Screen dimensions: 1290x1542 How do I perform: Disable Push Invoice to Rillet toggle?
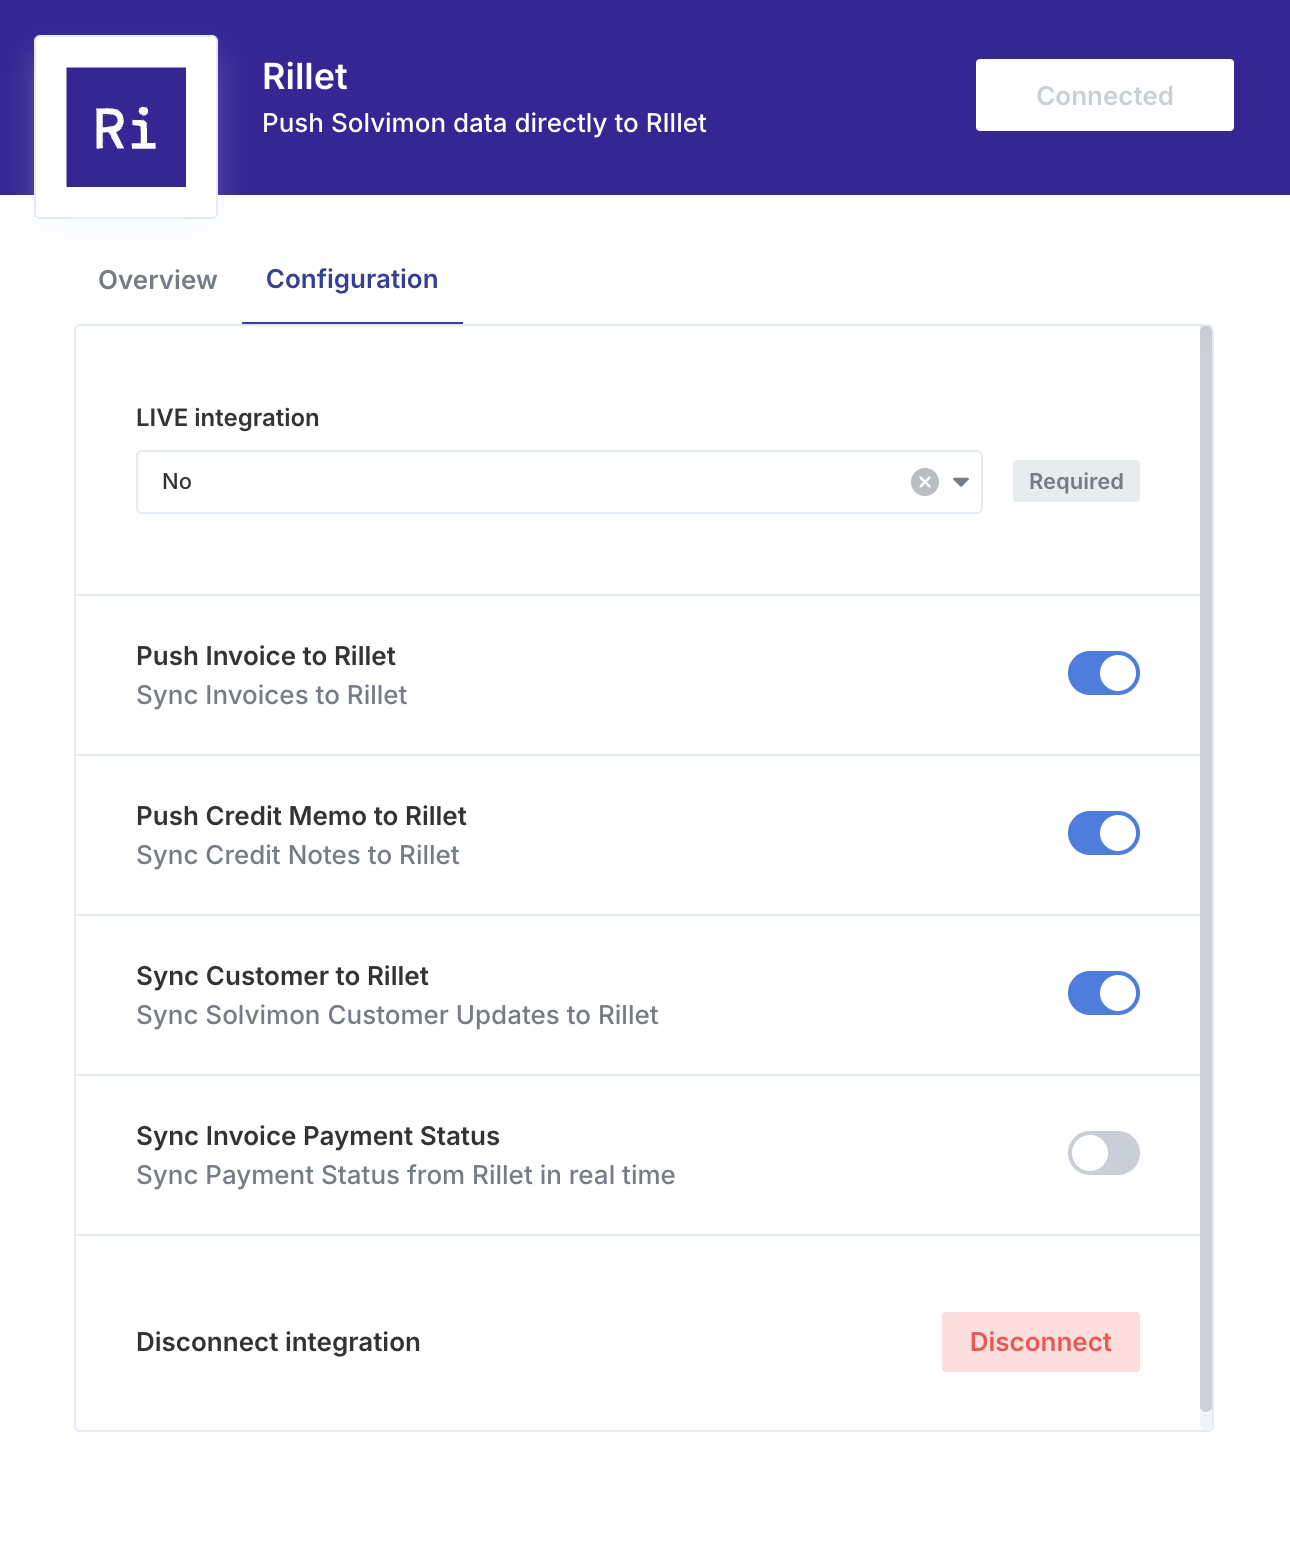click(1104, 673)
